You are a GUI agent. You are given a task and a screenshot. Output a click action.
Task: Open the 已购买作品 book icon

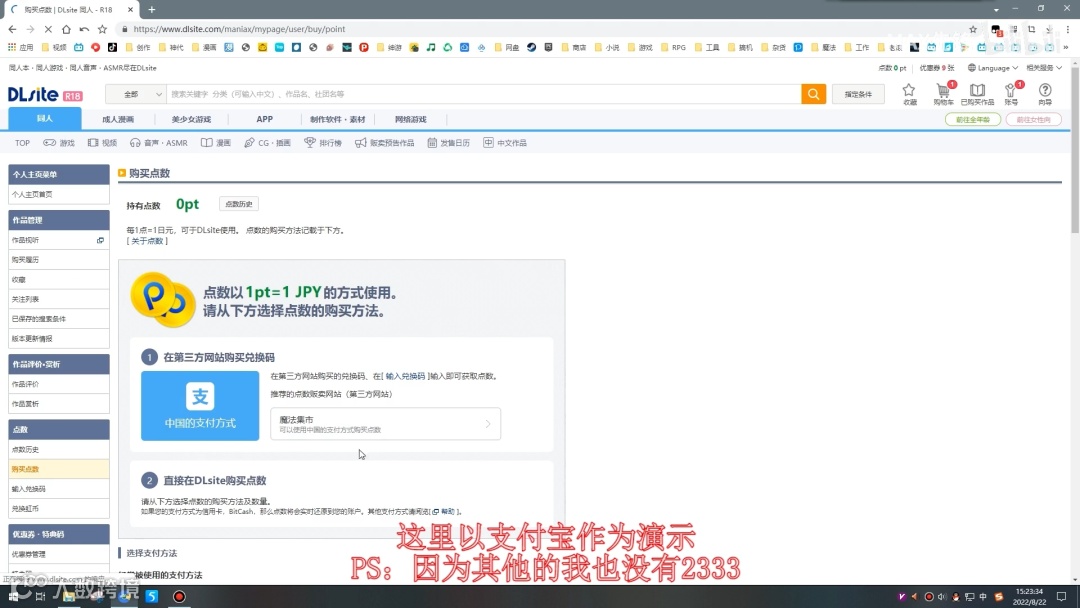977,94
